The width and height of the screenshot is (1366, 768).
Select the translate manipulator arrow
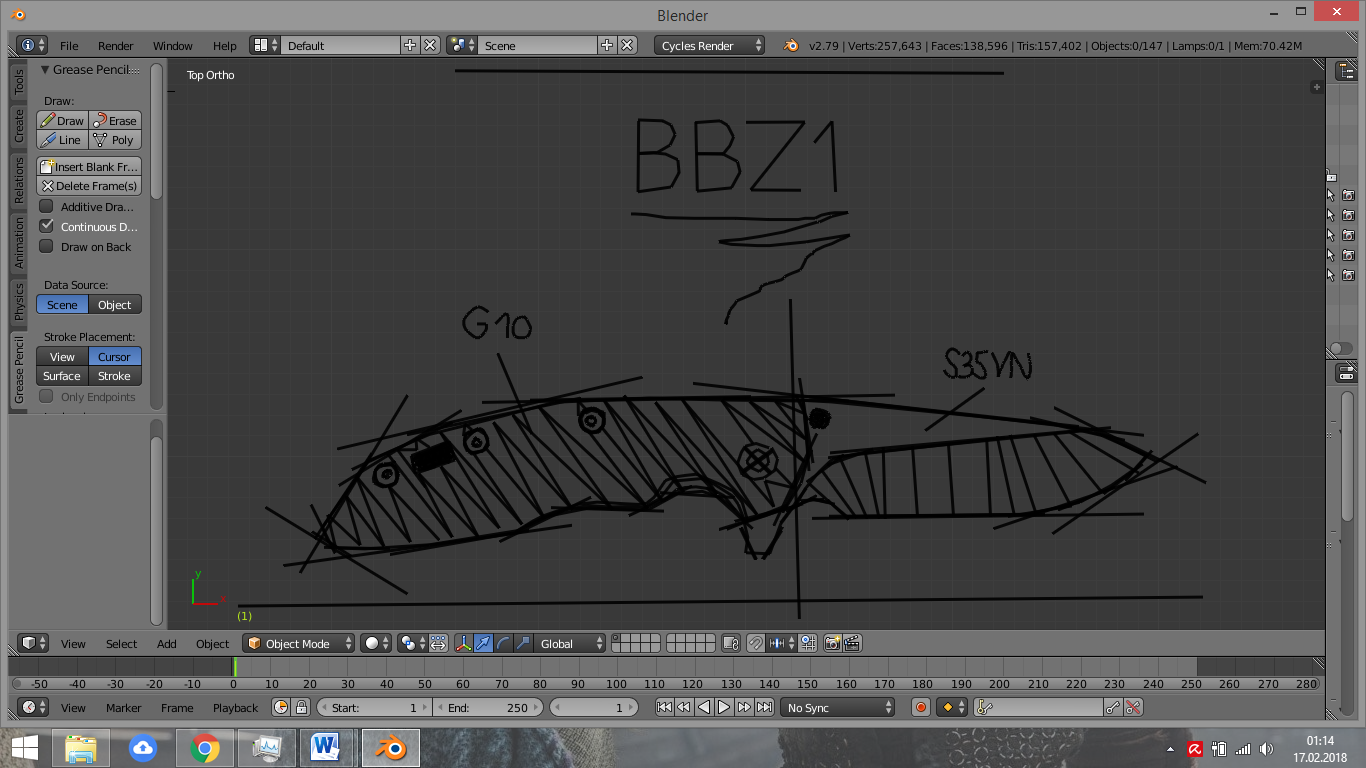[483, 644]
